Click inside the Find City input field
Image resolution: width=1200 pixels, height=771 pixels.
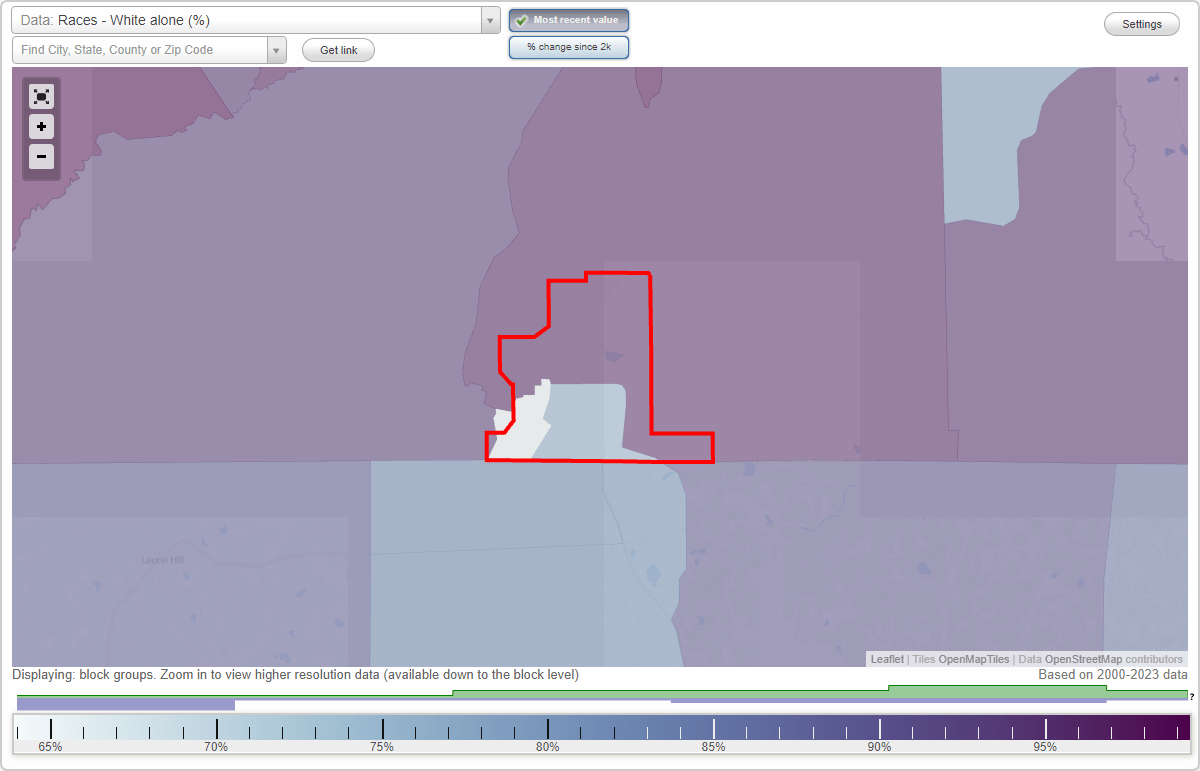click(x=140, y=48)
